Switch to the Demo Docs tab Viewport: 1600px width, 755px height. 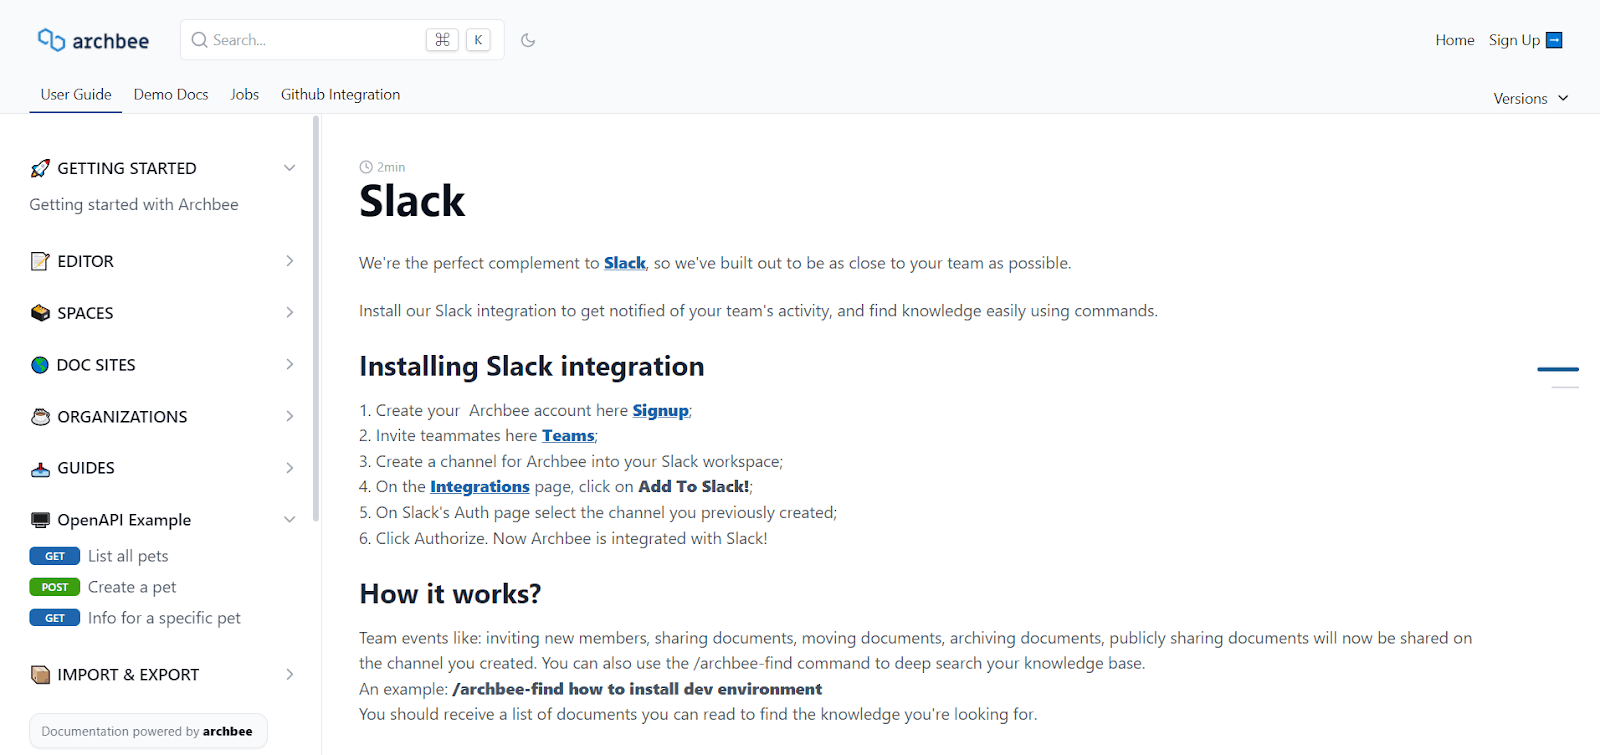coord(171,94)
